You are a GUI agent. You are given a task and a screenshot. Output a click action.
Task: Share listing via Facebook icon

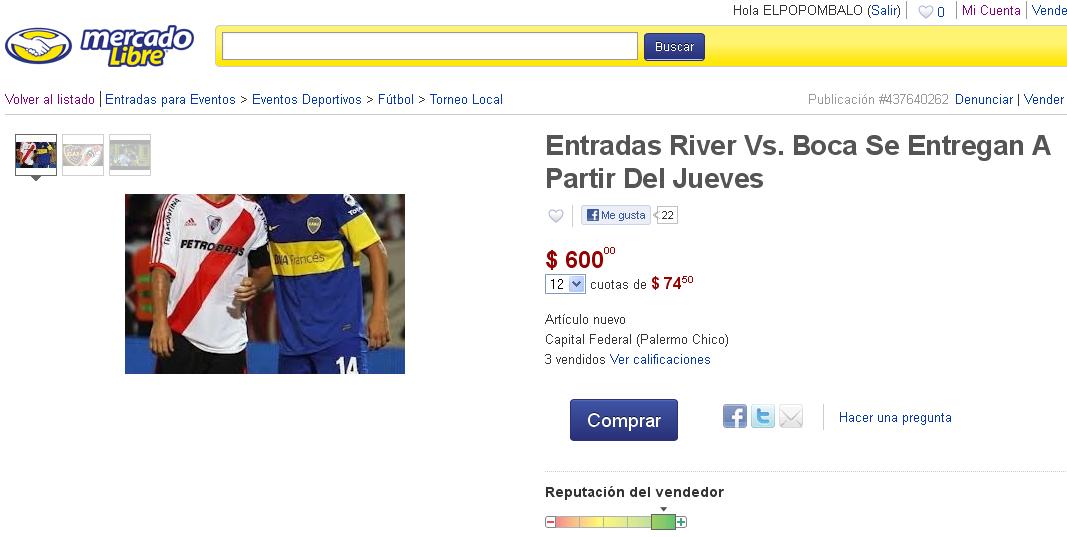(x=734, y=416)
